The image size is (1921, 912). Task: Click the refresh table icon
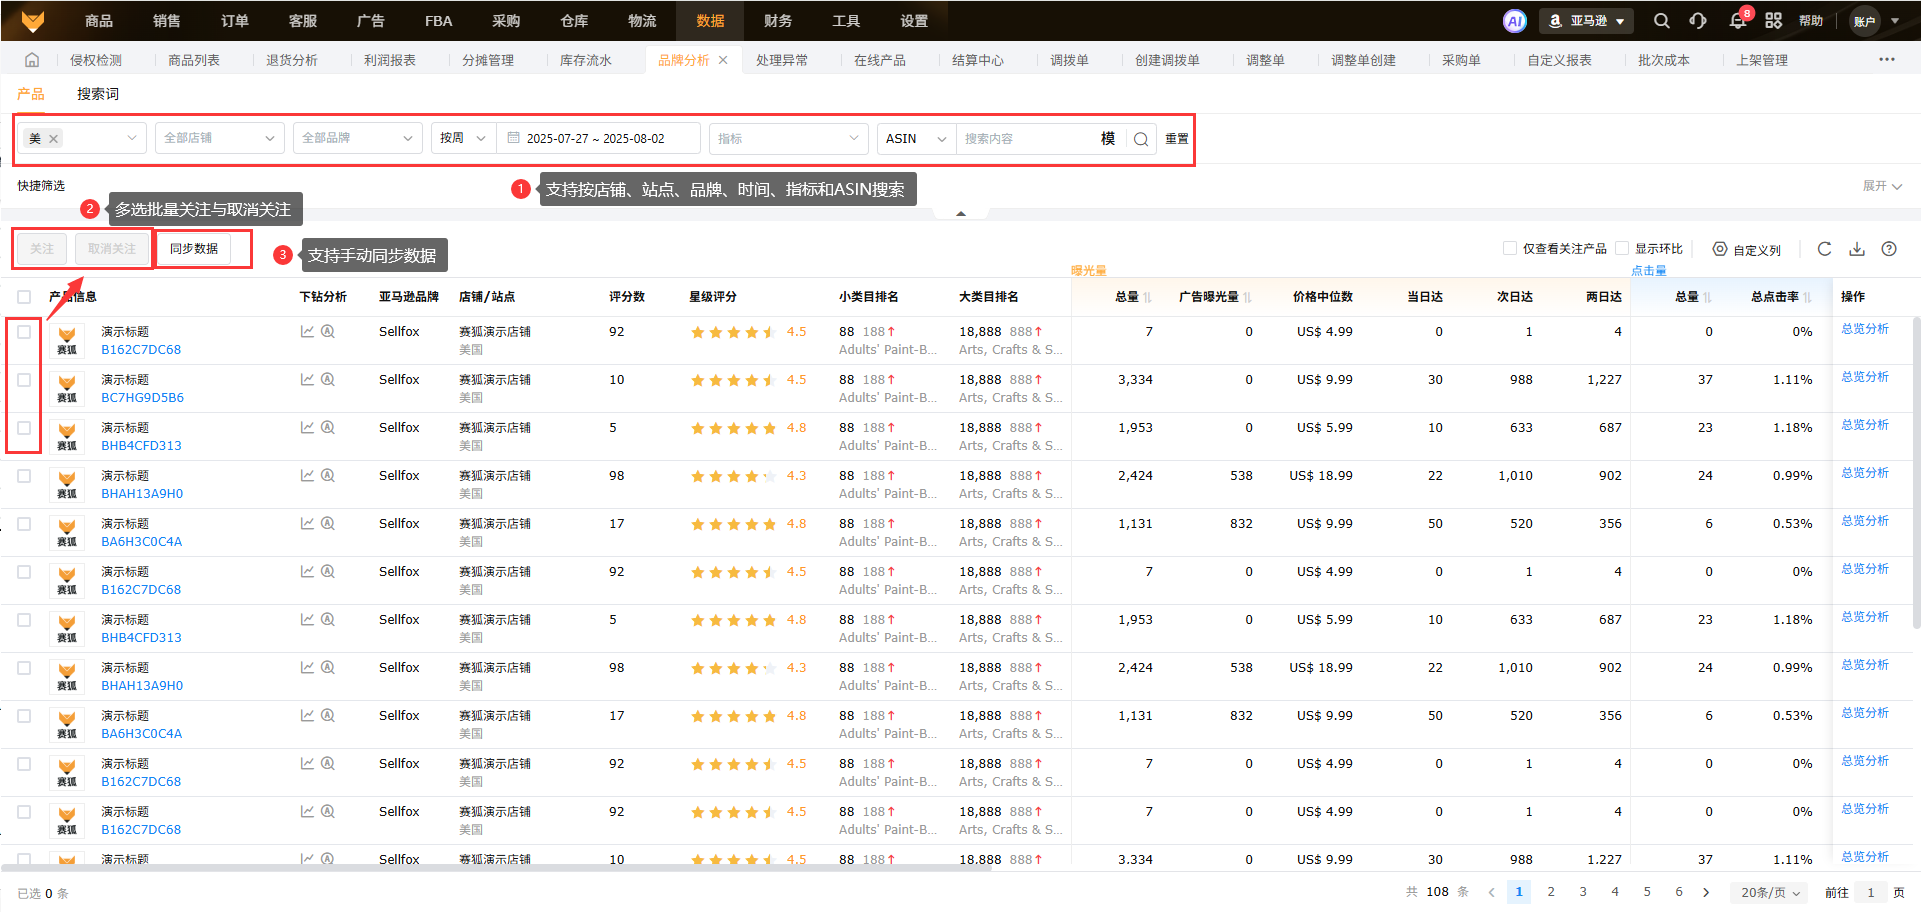pos(1824,249)
